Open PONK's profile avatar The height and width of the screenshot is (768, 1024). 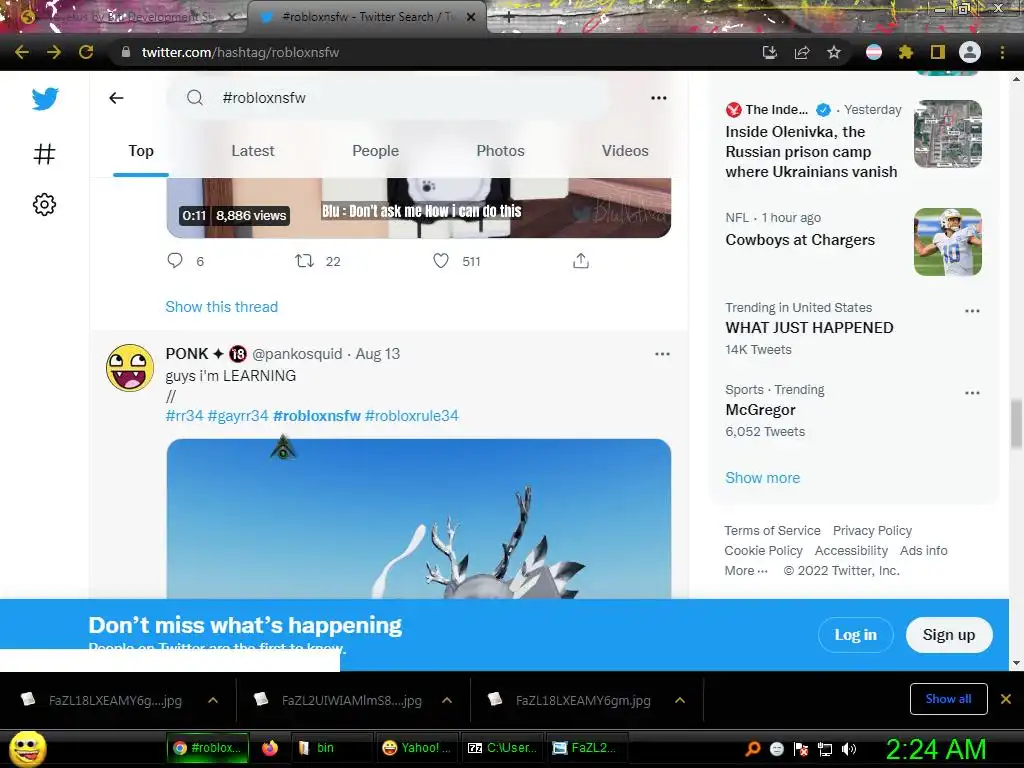[130, 368]
